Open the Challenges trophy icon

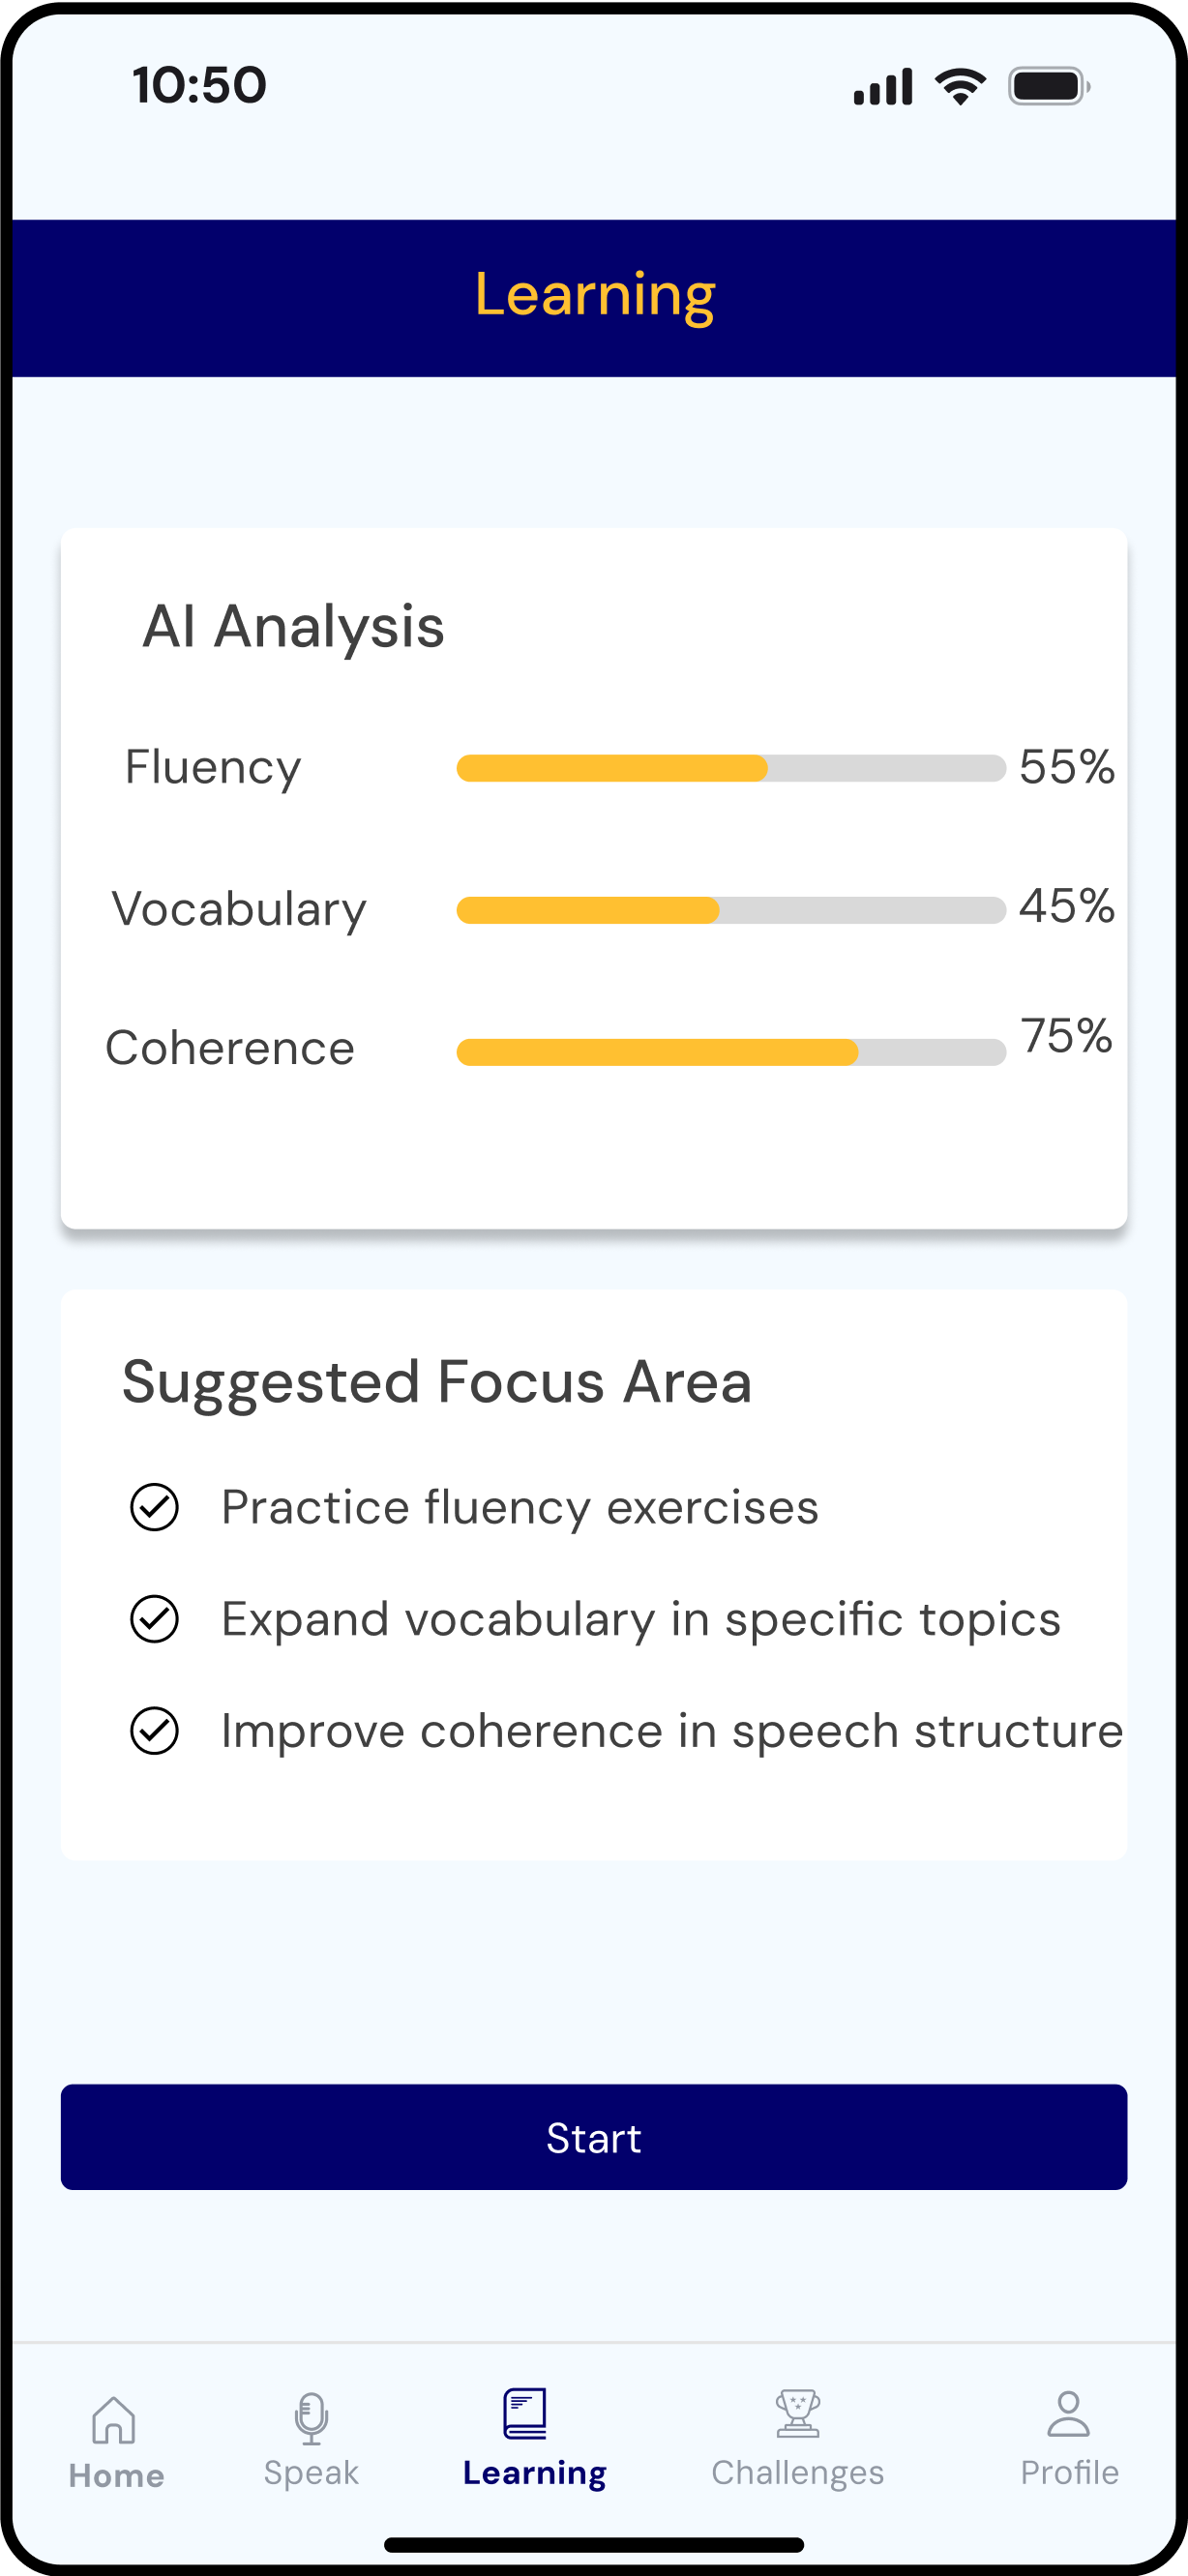click(x=798, y=2414)
